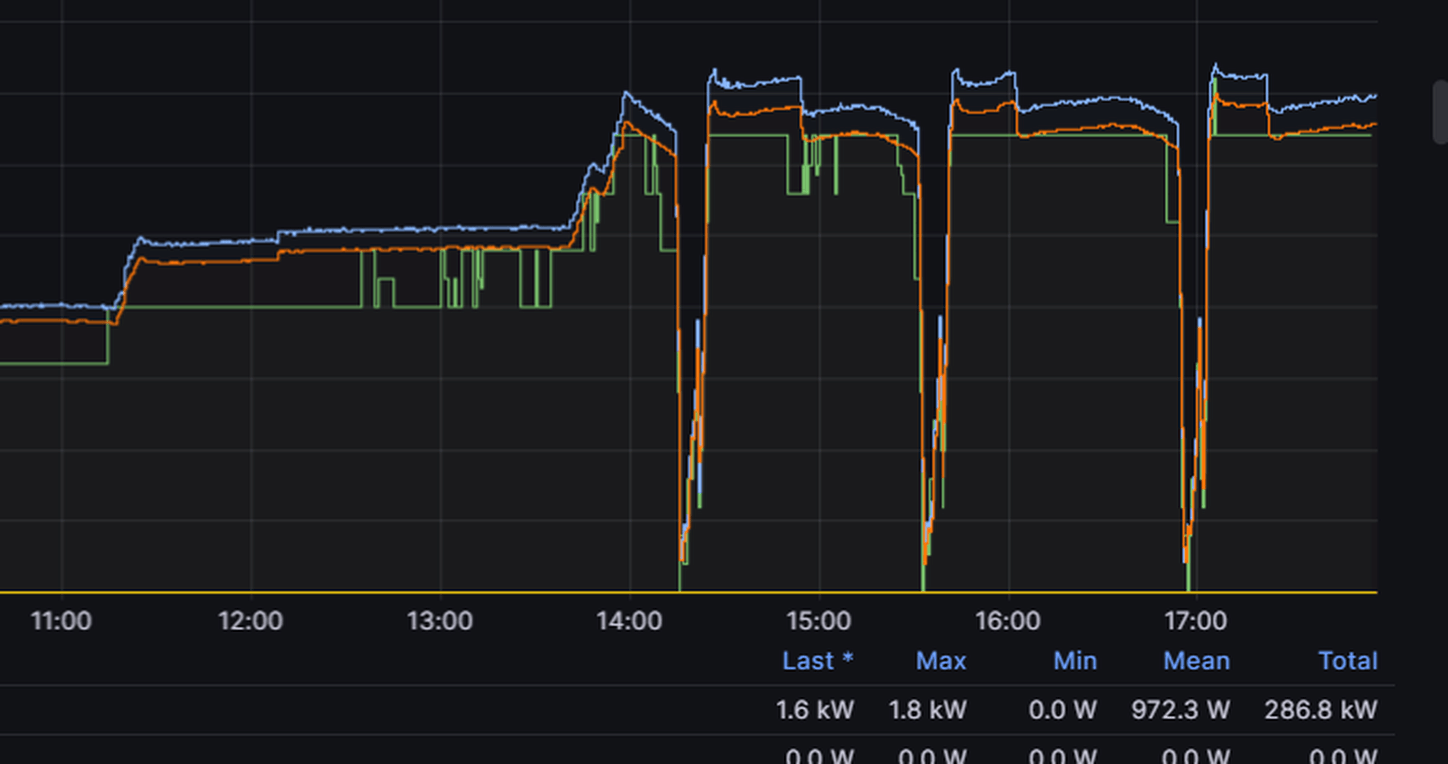Click the "1.8 kW" max value
This screenshot has height=764, width=1448.
point(928,710)
